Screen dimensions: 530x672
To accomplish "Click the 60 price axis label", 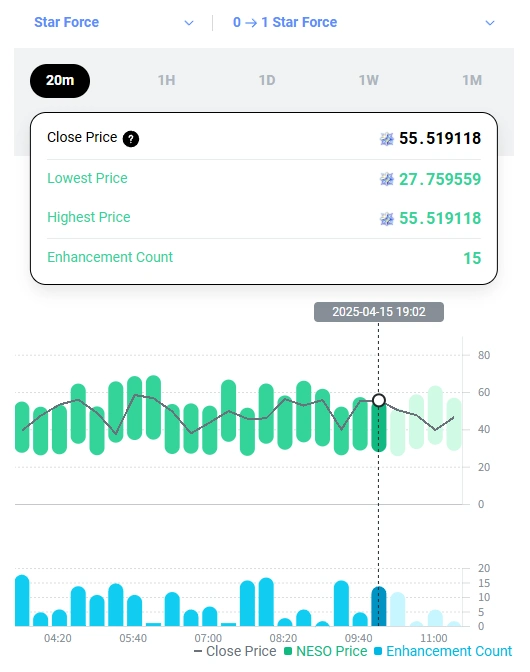I will (484, 392).
